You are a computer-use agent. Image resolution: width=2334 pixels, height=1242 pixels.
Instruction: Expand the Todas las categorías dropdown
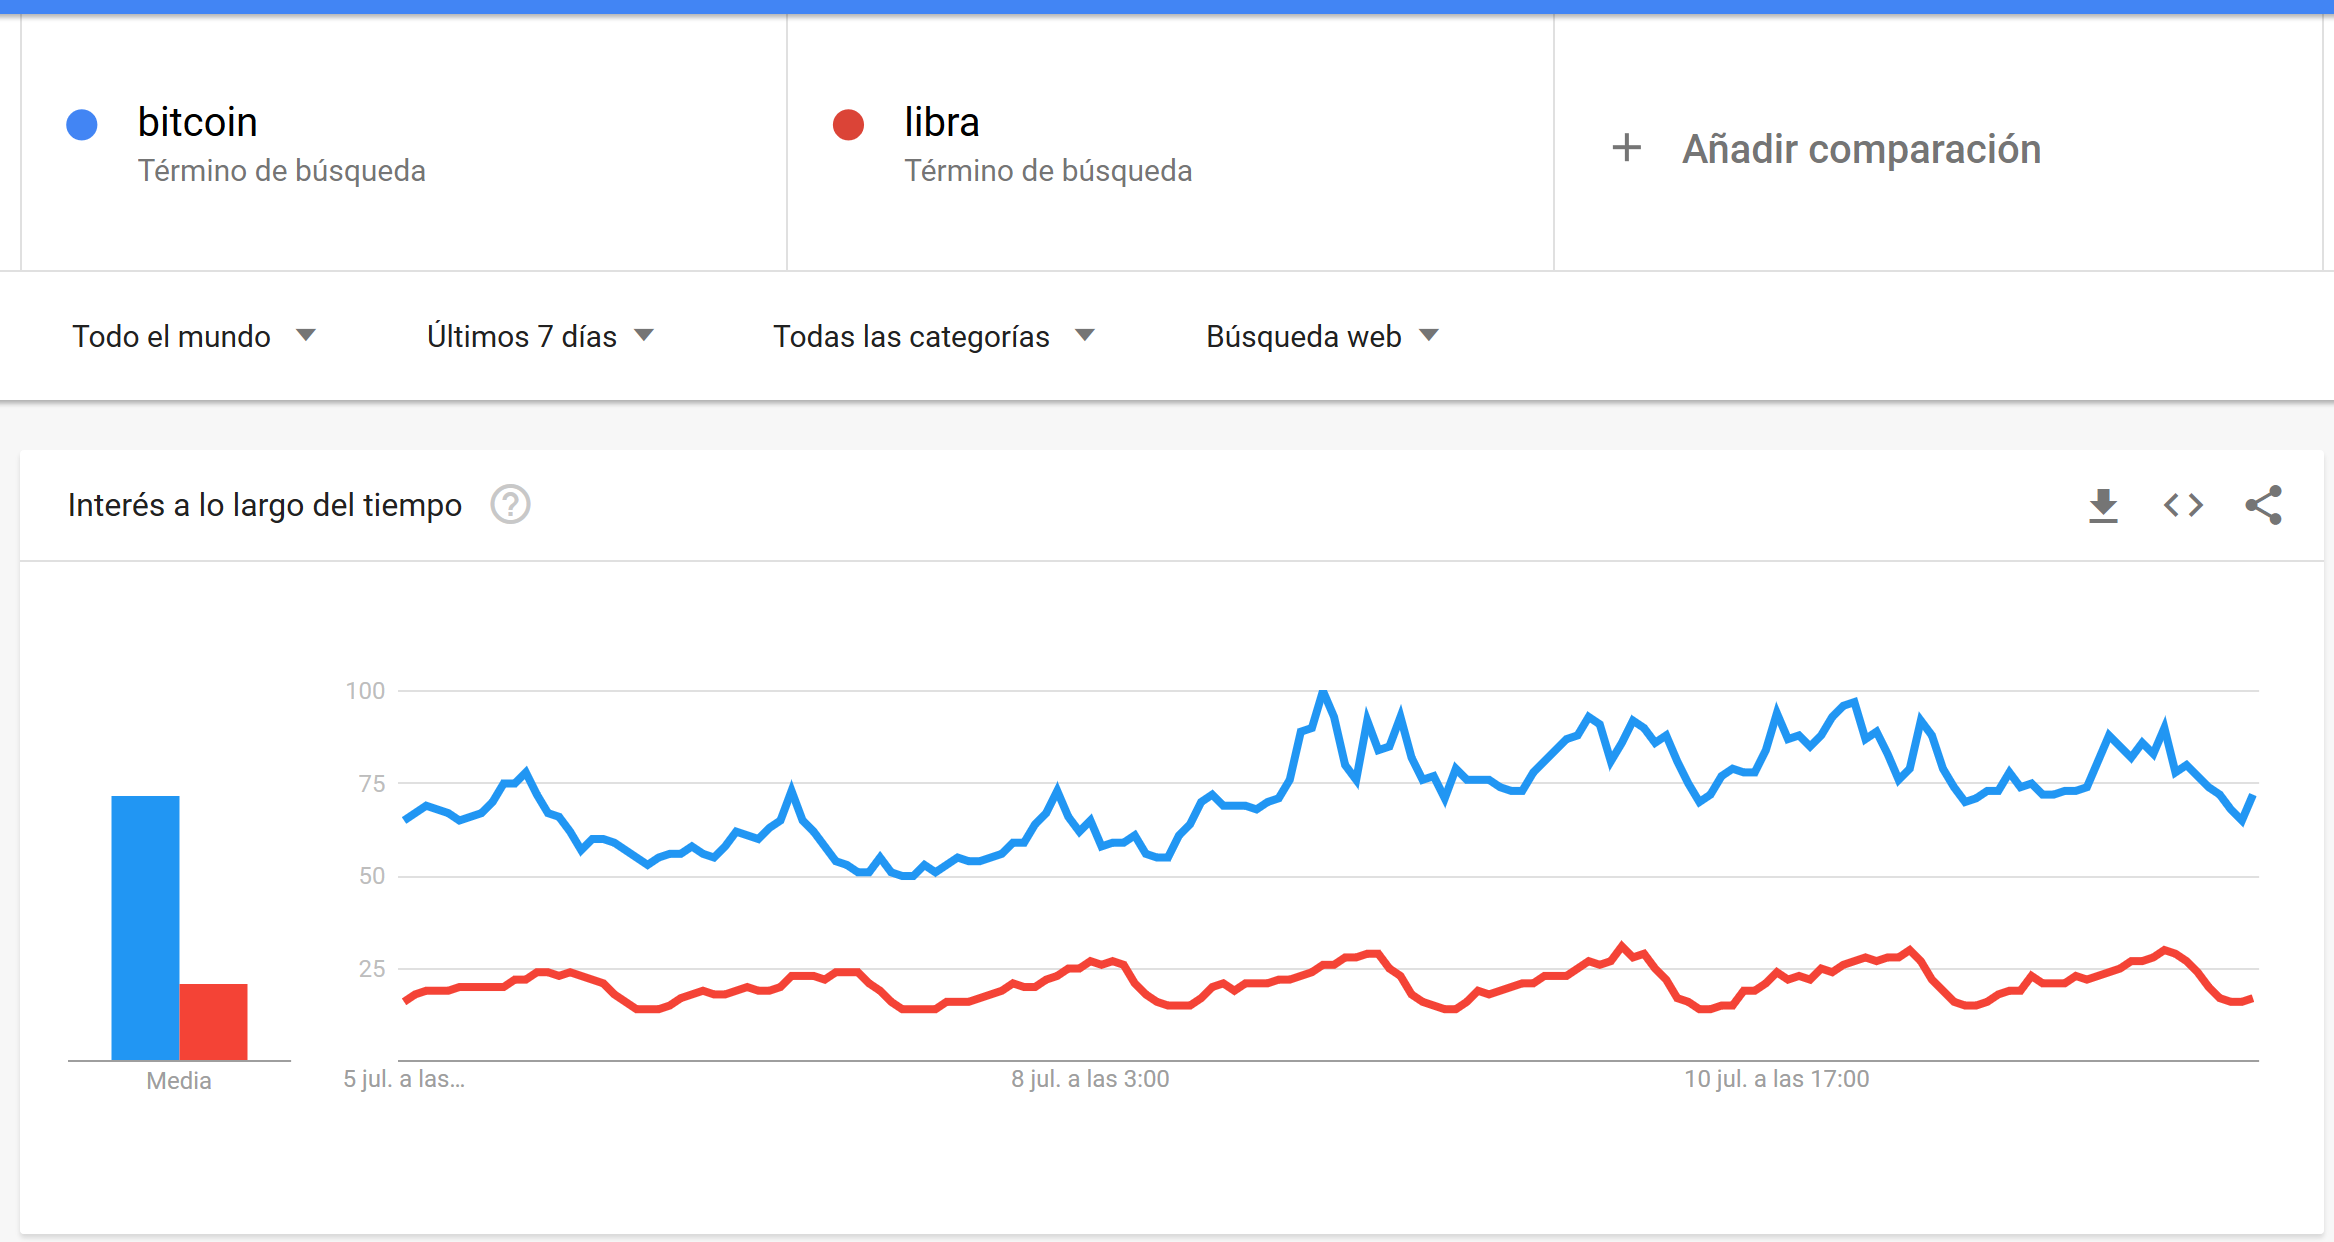(934, 336)
